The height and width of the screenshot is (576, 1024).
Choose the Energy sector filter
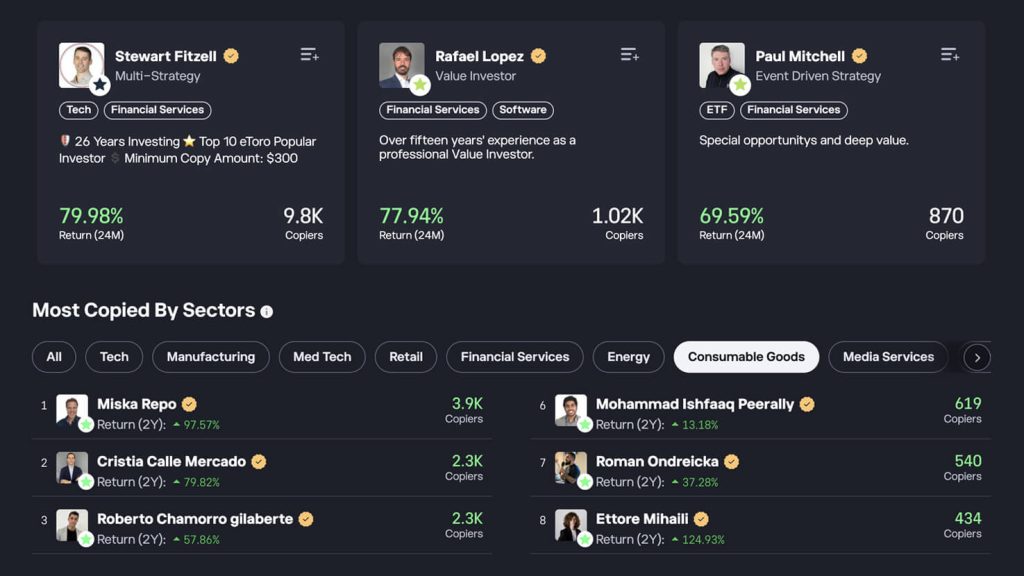628,357
